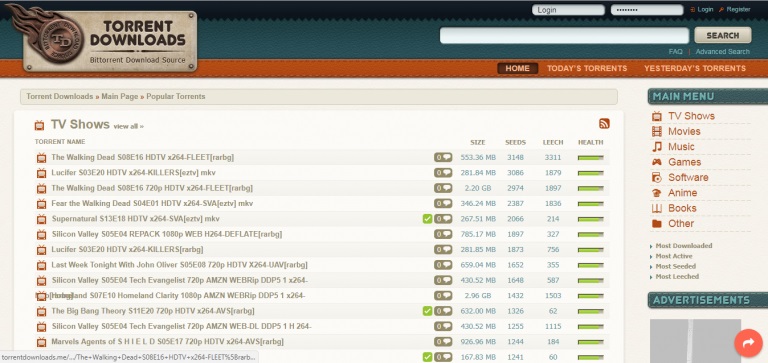This screenshot has width=768, height=363.
Task: Click the main search input field
Action: click(x=564, y=35)
